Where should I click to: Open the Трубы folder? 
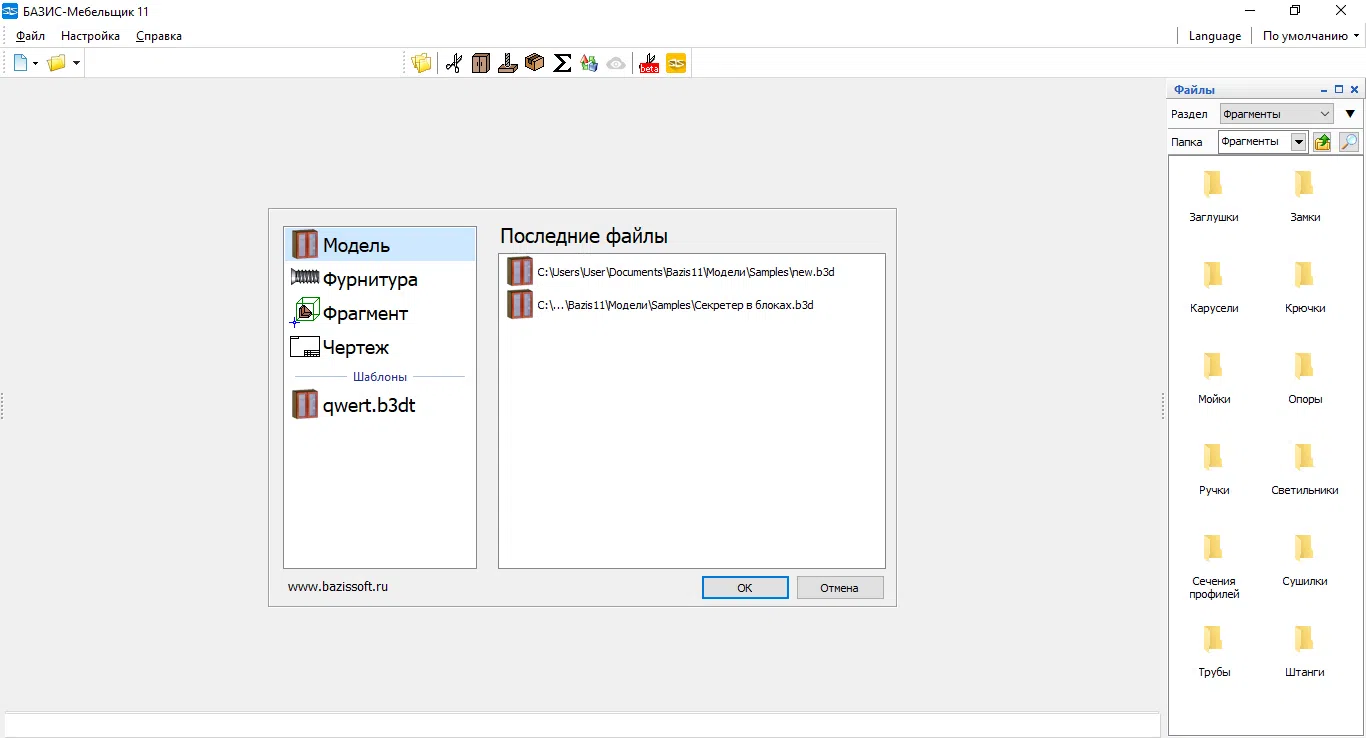pos(1214,650)
